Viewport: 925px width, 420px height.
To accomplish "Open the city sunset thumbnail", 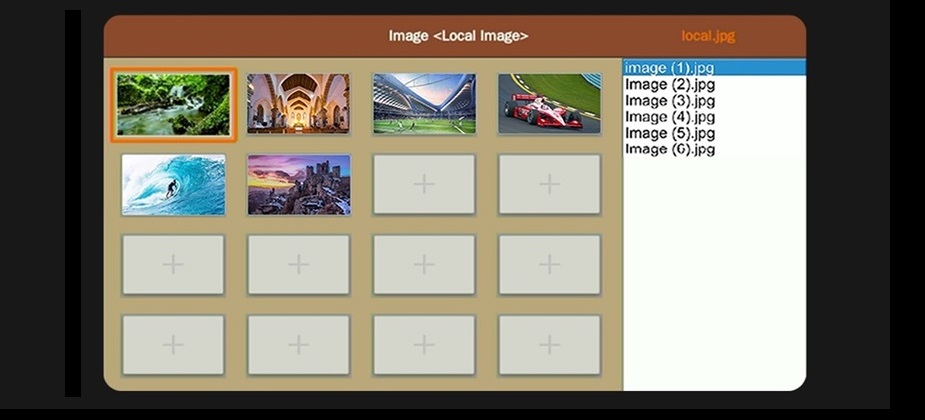I will [x=298, y=185].
